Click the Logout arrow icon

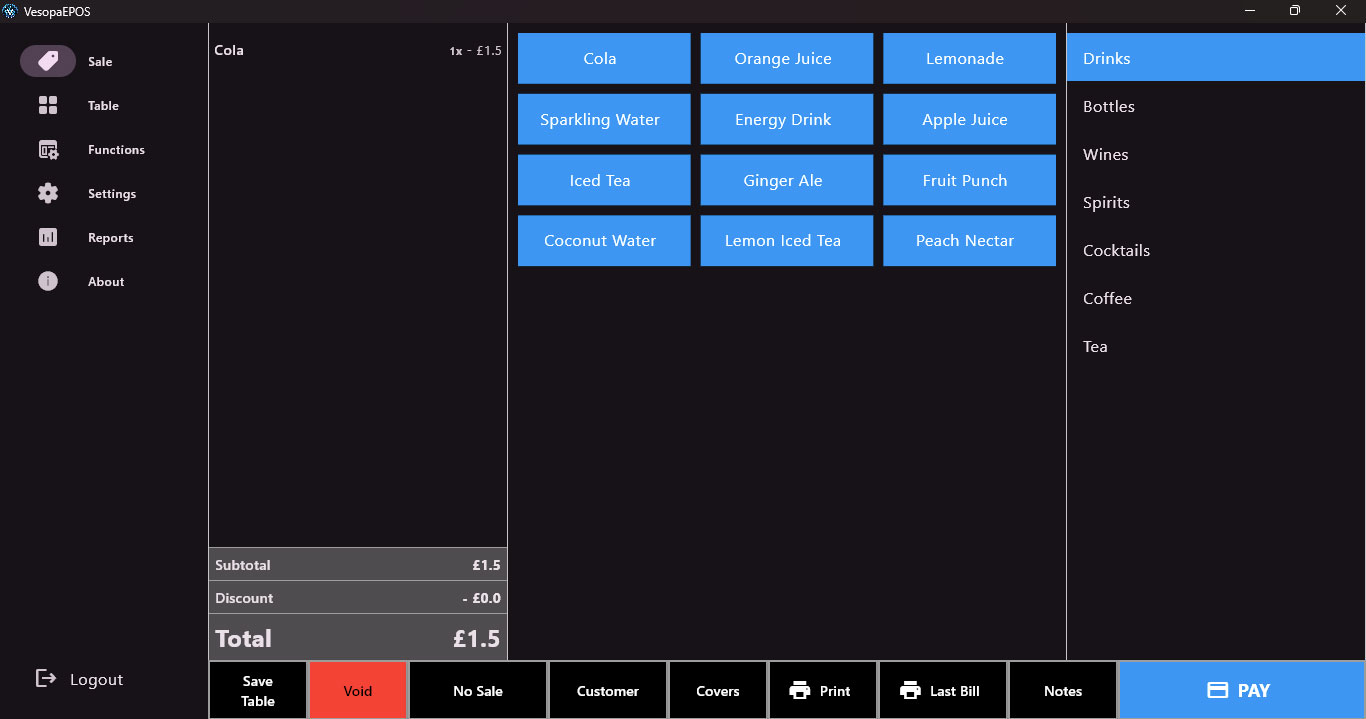click(x=46, y=679)
